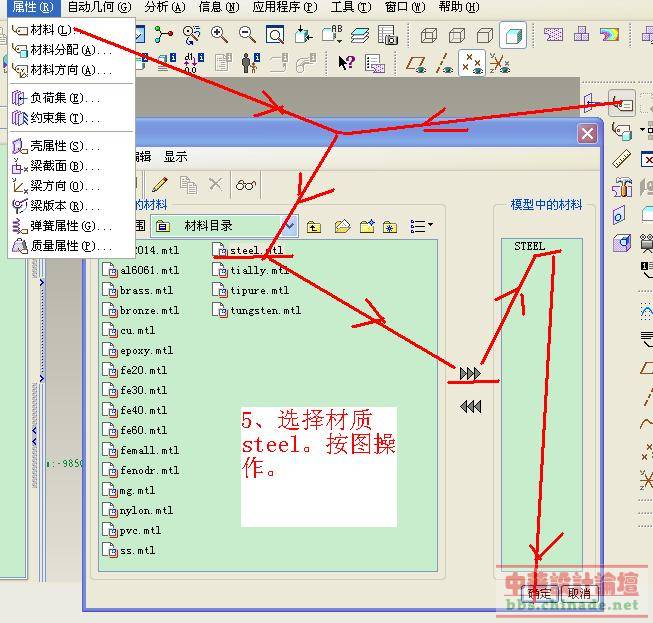Choose 质量属性(P) menu entry
Screen dimensions: 653x623
(x=71, y=246)
